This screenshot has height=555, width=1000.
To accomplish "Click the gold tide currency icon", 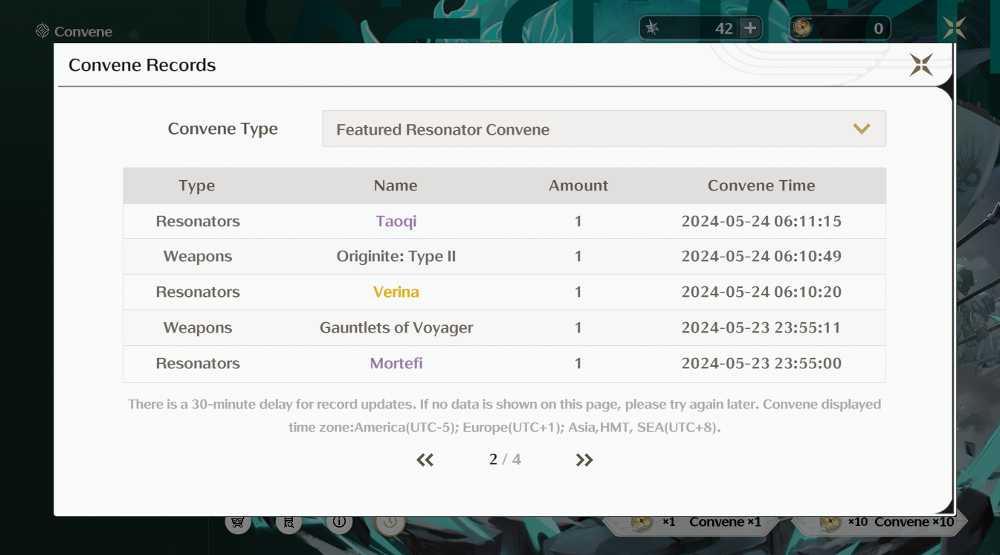I will 802,27.
